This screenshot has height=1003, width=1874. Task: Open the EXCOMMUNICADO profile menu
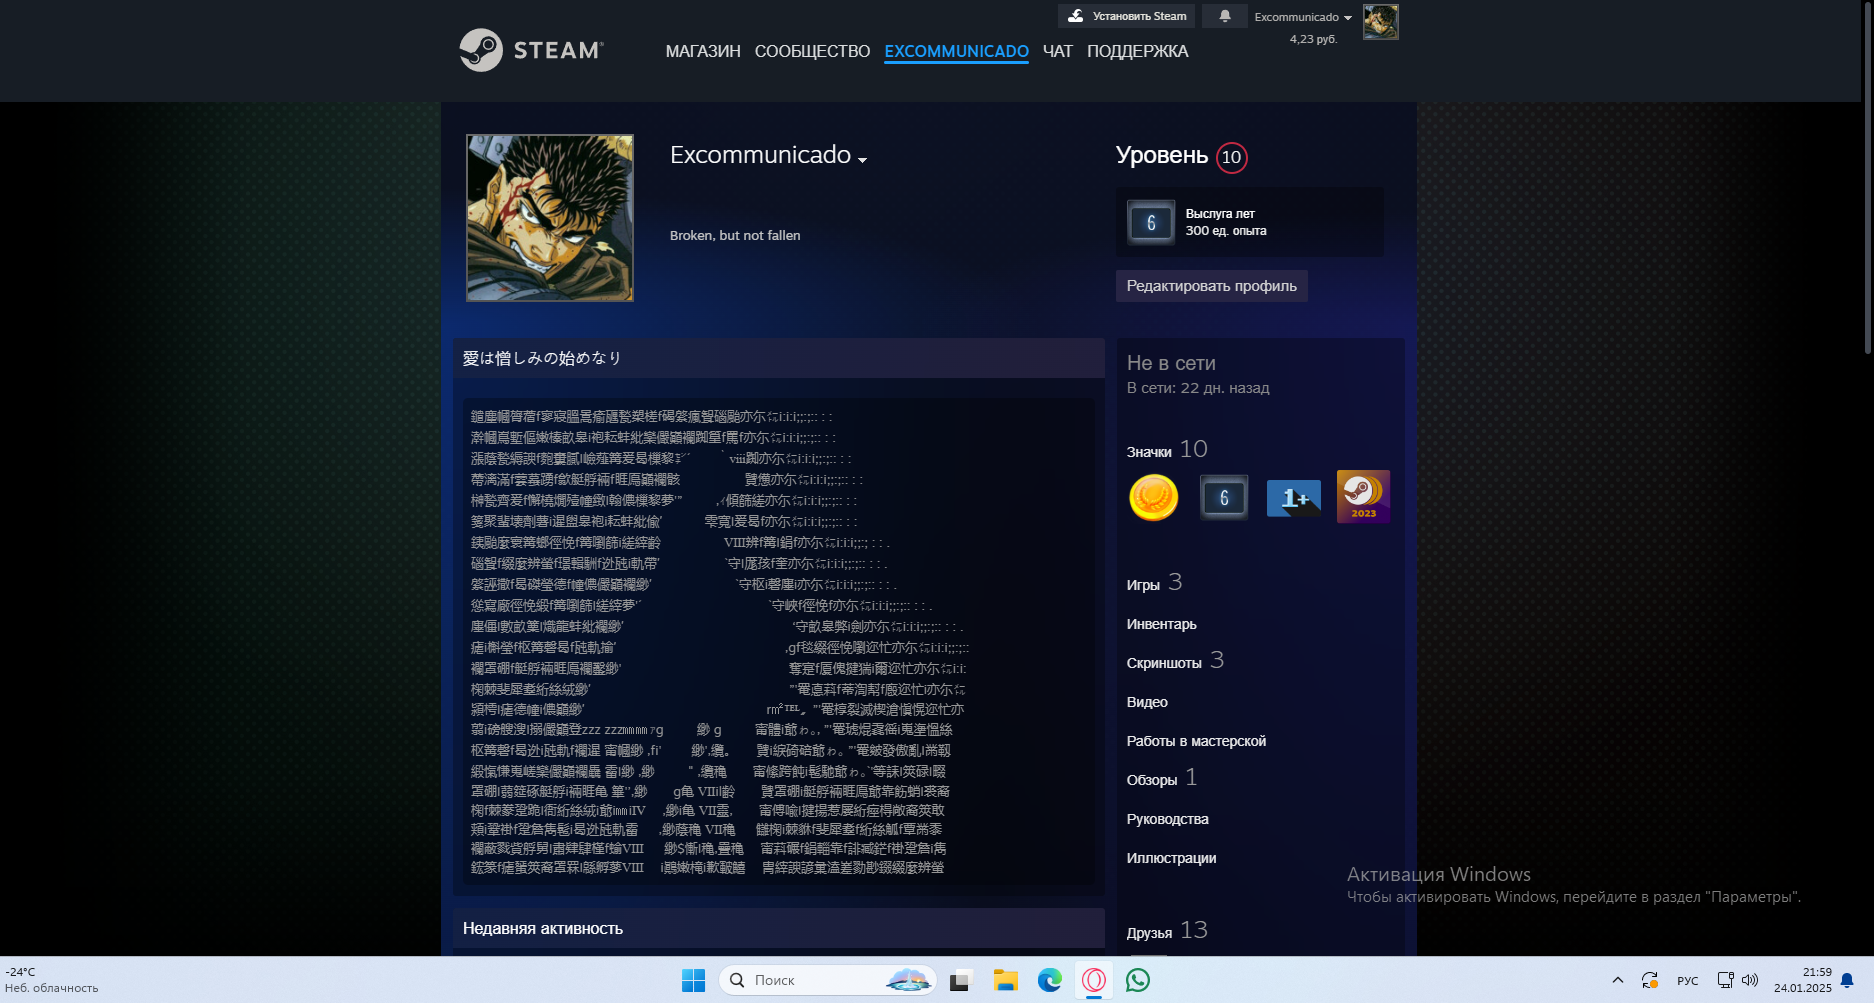coord(956,51)
